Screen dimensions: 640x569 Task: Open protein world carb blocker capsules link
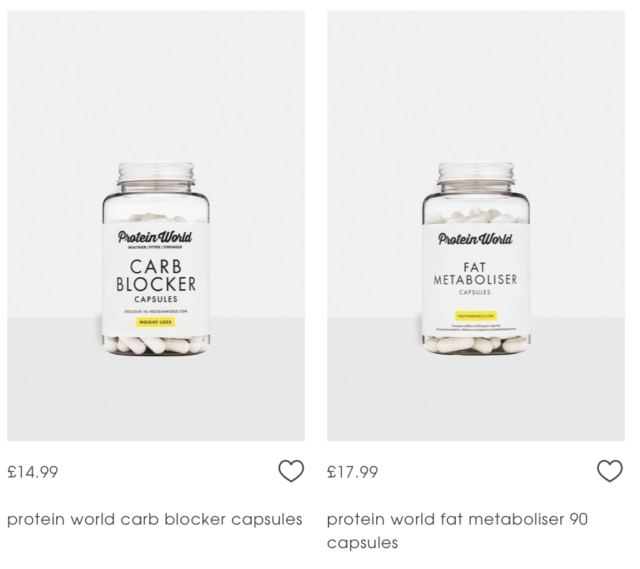[155, 520]
